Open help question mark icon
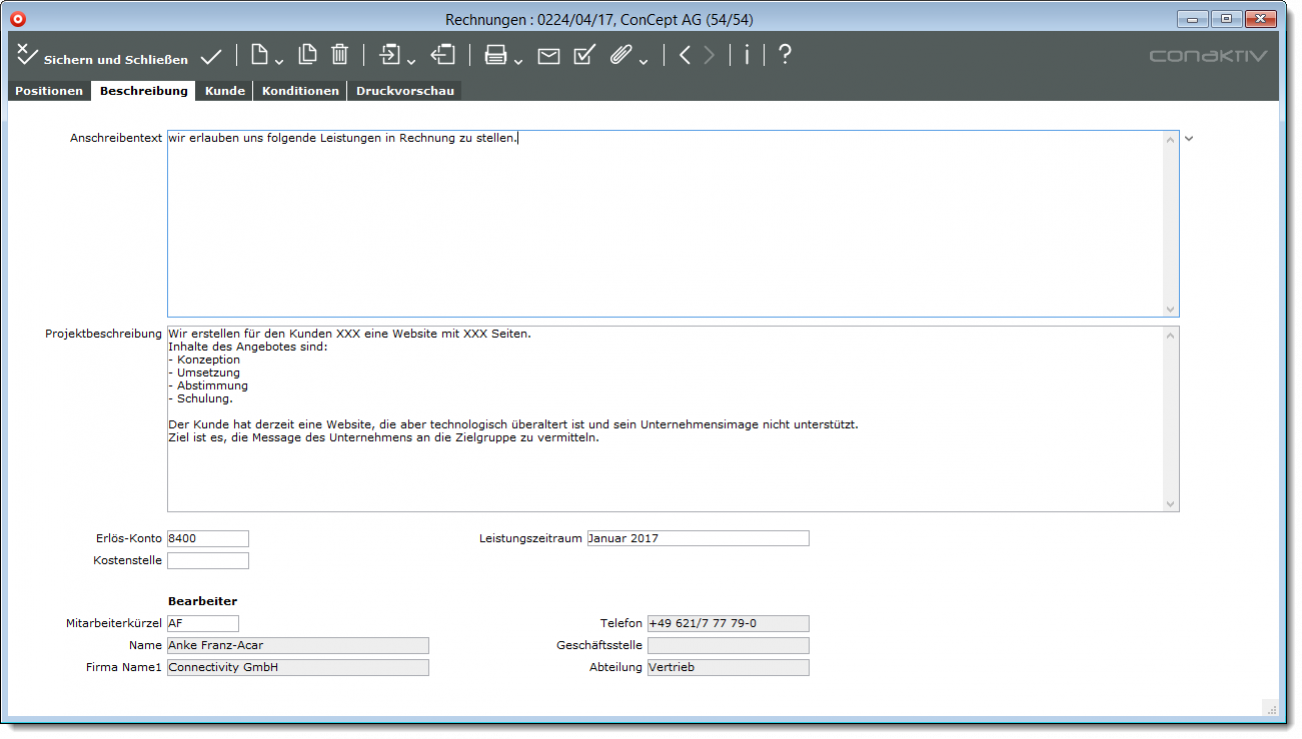 (x=785, y=55)
